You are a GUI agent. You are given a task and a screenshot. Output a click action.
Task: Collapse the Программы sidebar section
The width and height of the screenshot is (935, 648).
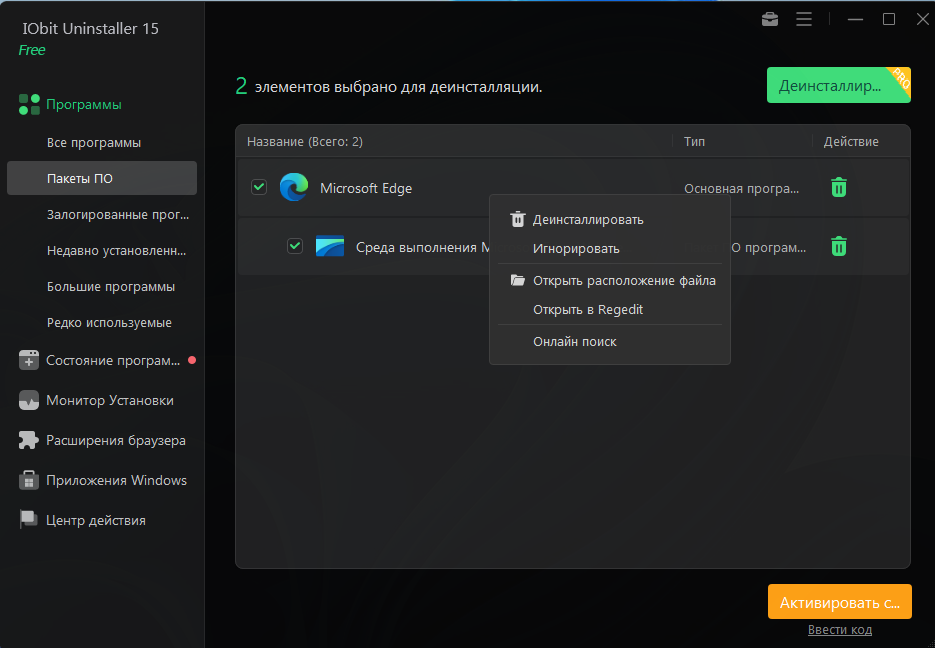tap(84, 104)
